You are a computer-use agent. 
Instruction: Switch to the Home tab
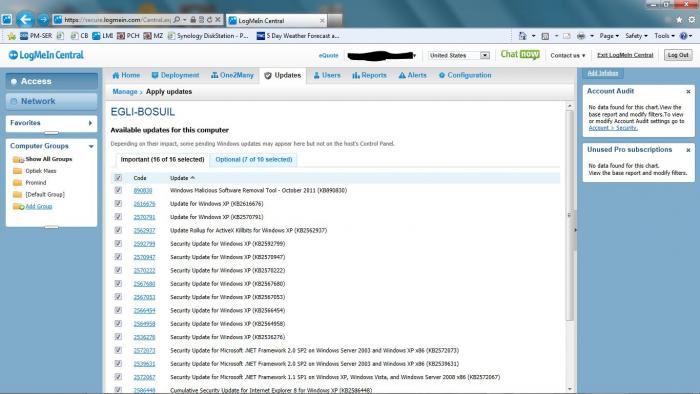click(126, 75)
